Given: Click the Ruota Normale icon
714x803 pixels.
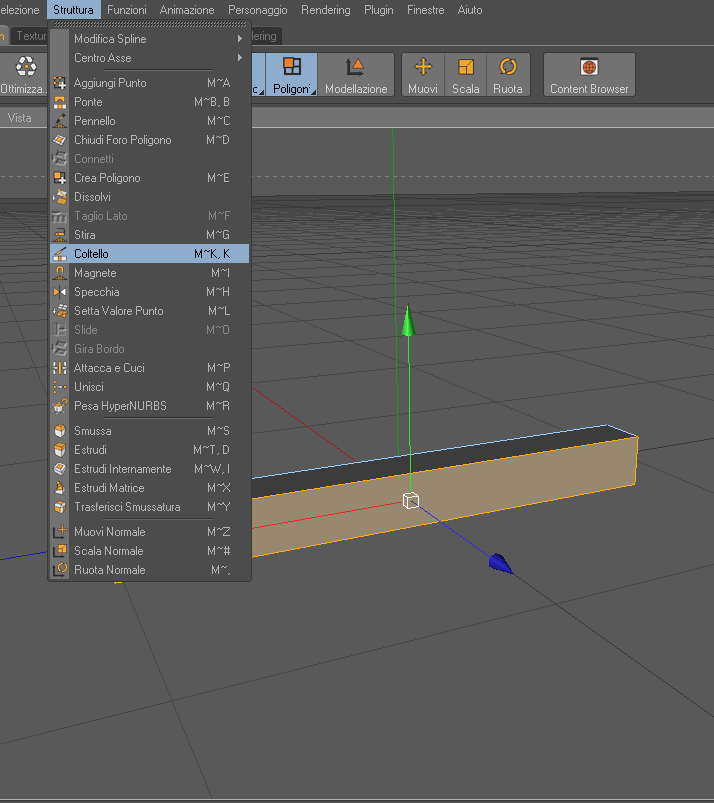Looking at the screenshot, I should 60,569.
